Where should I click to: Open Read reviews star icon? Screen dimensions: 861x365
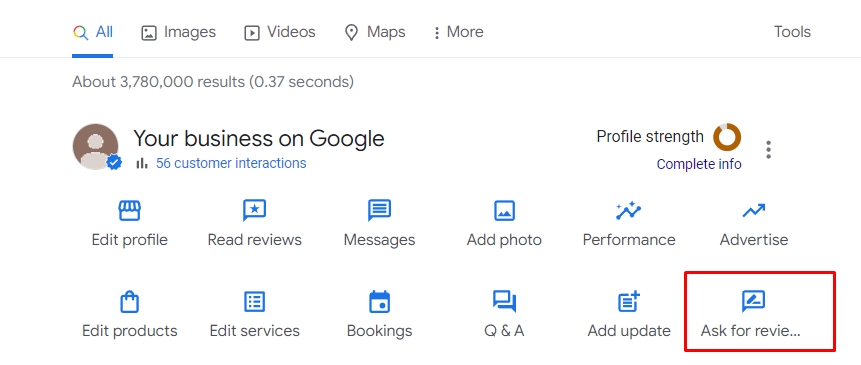click(x=254, y=210)
